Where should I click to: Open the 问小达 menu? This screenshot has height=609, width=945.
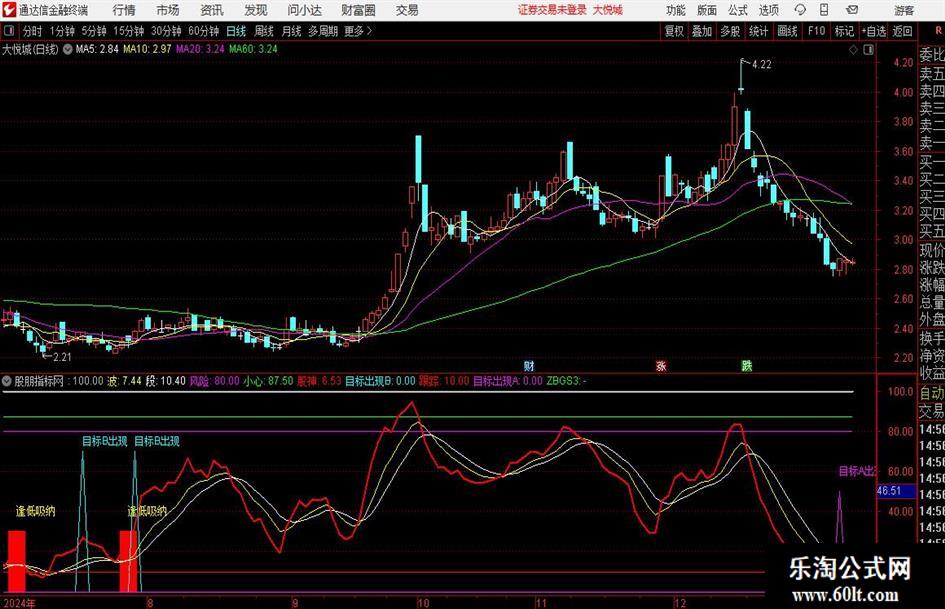click(x=304, y=10)
